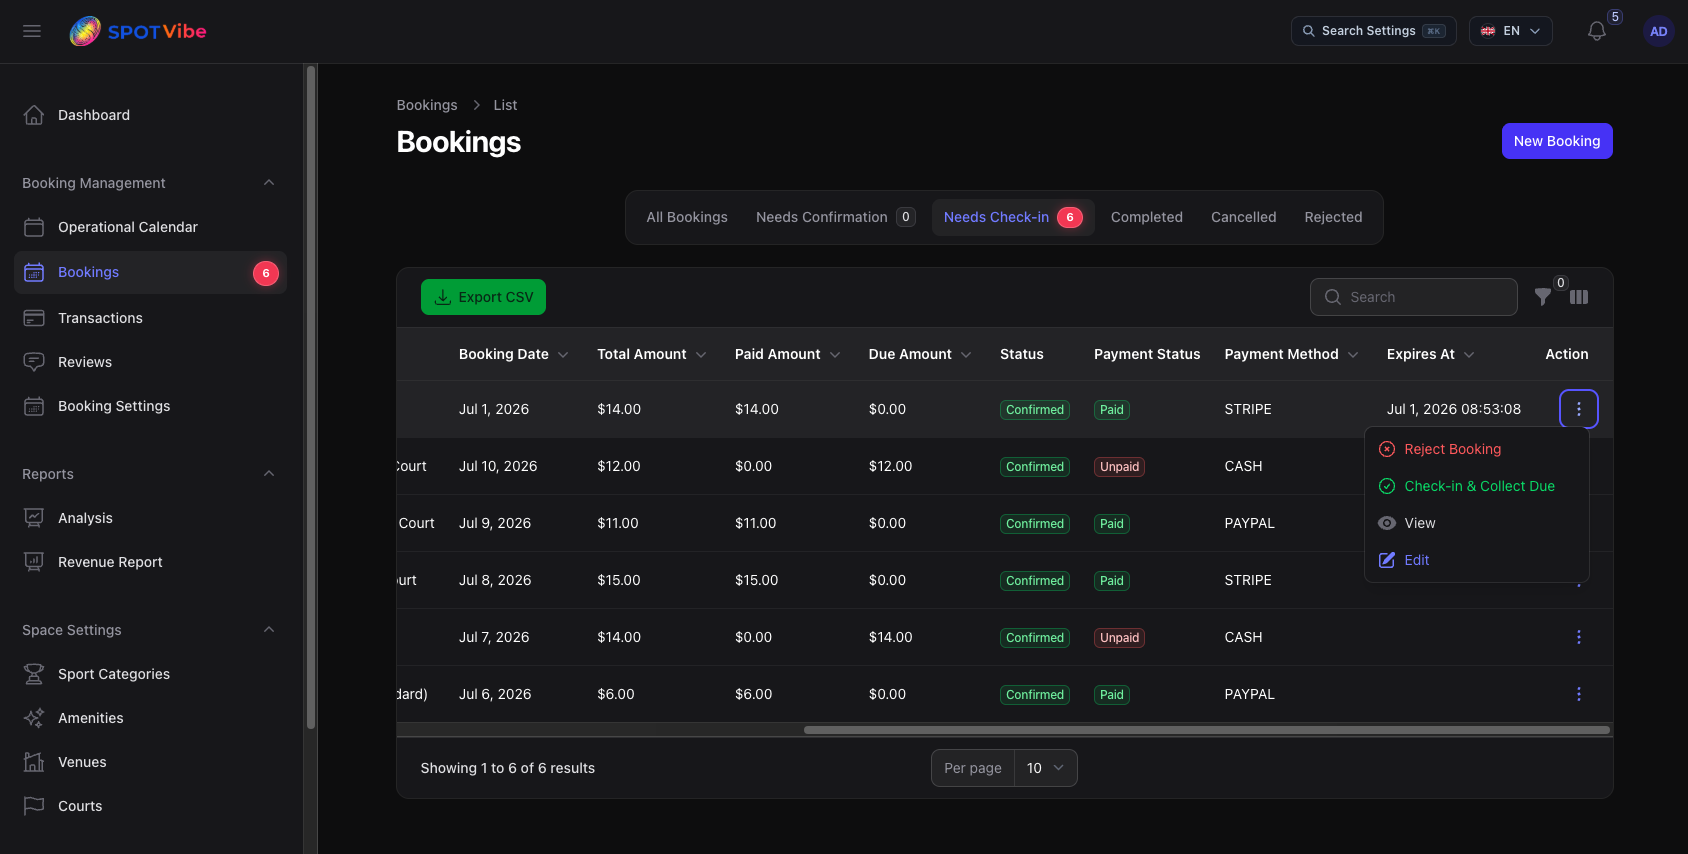Sort by Total Amount column
Screen dimensions: 1688x854
652,354
